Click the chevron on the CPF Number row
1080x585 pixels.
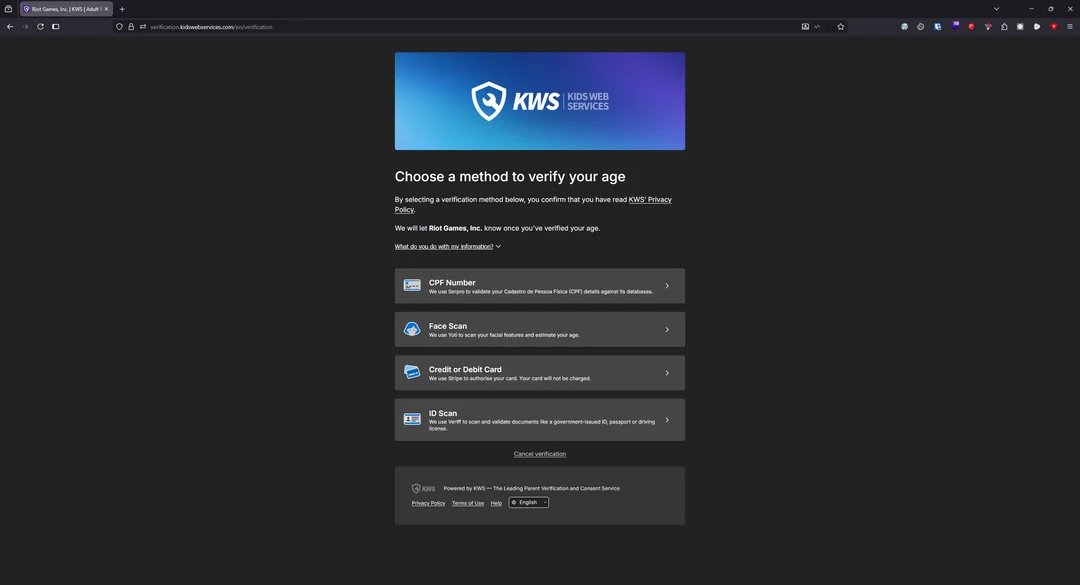pos(667,286)
